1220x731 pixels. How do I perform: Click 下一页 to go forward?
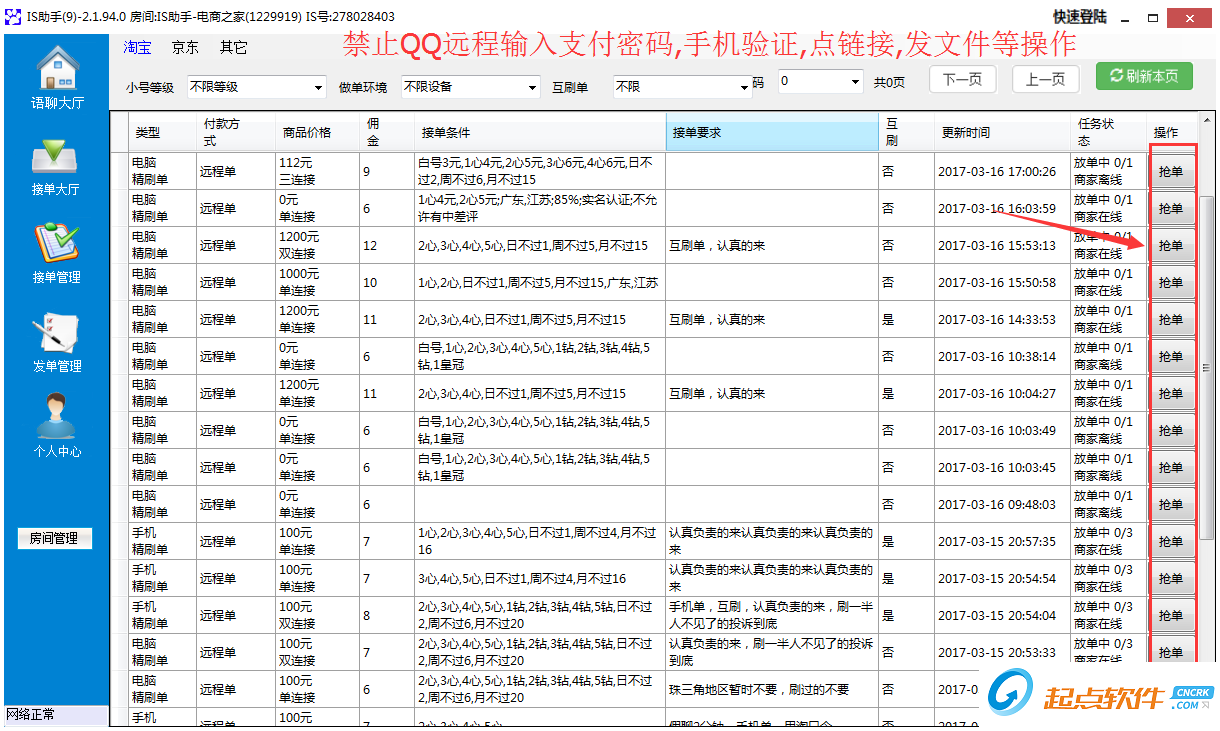pos(962,79)
